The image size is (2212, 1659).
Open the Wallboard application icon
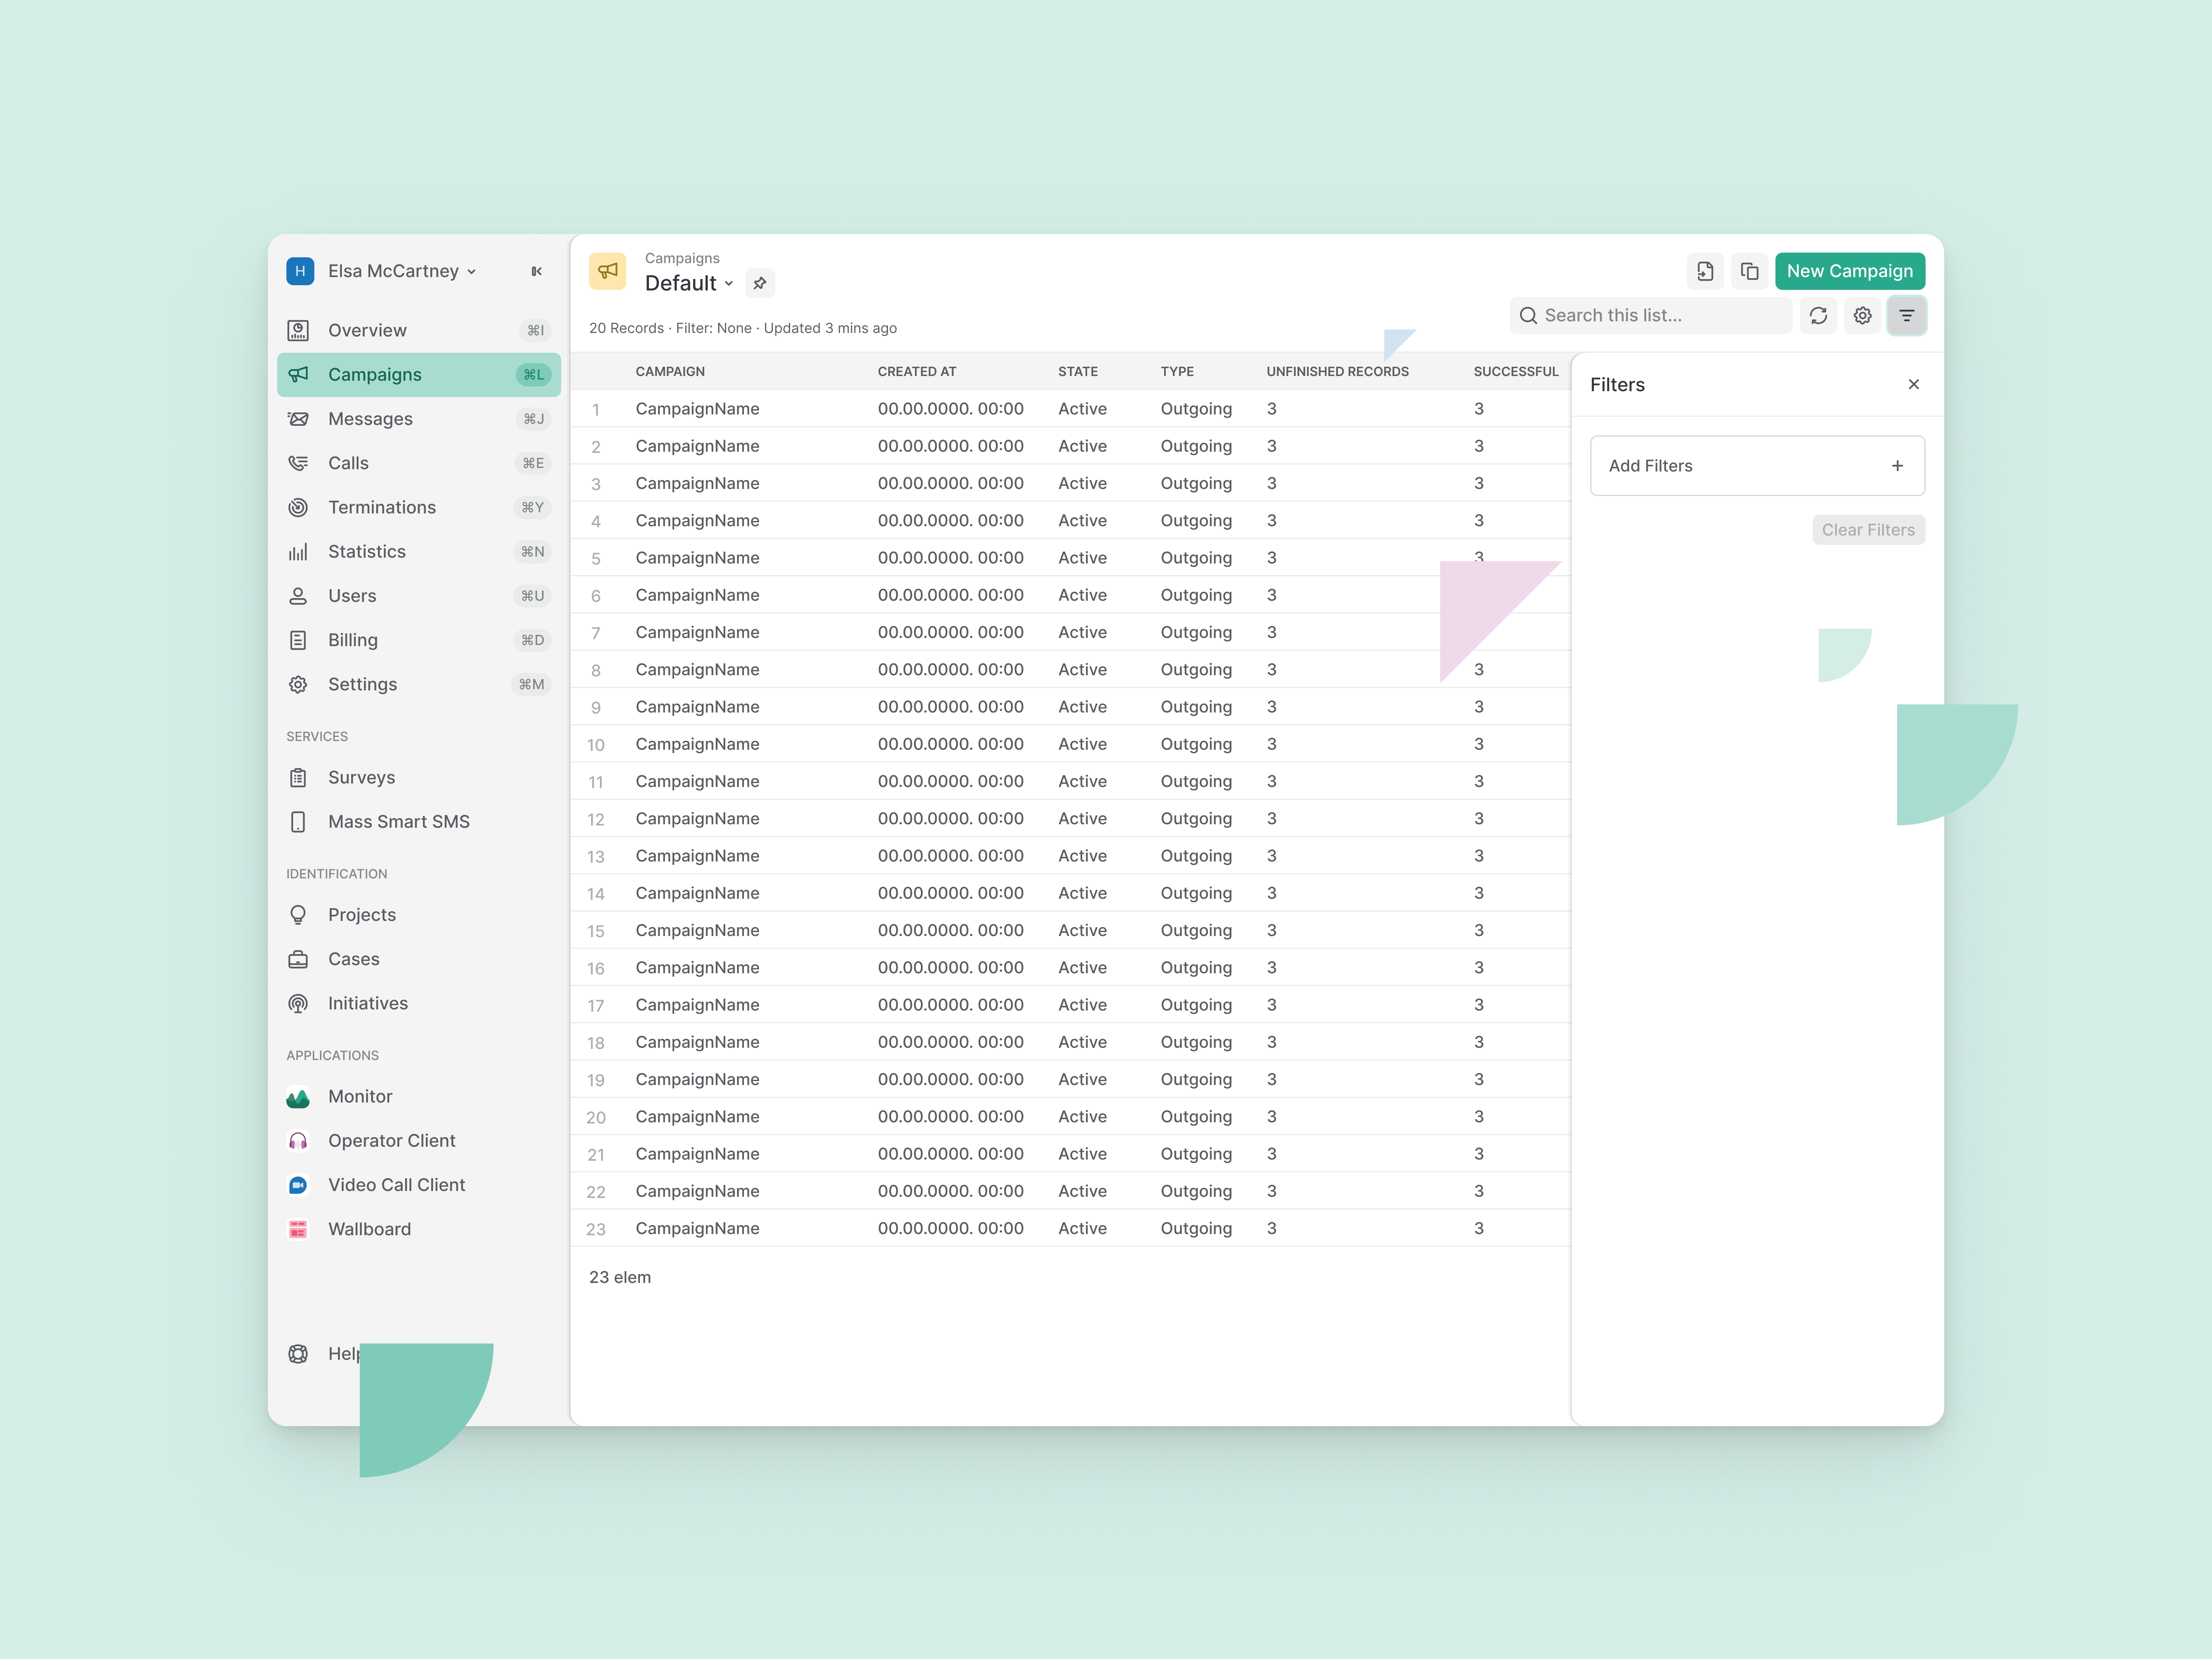tap(298, 1229)
